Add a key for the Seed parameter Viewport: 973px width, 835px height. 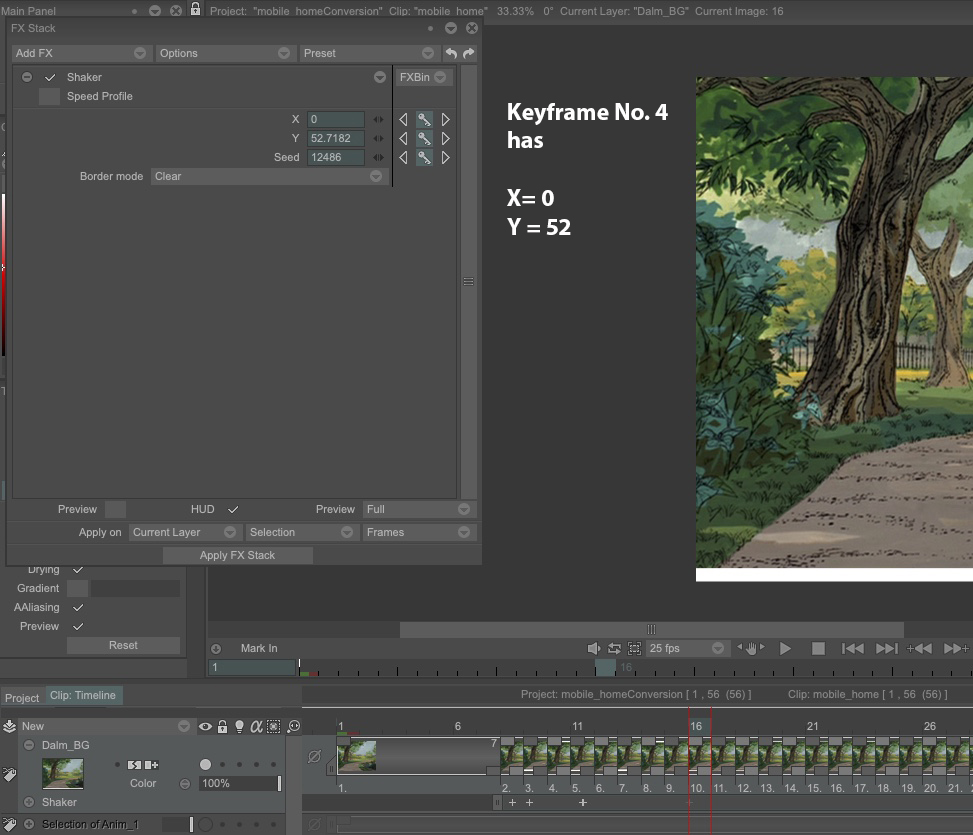(x=424, y=158)
